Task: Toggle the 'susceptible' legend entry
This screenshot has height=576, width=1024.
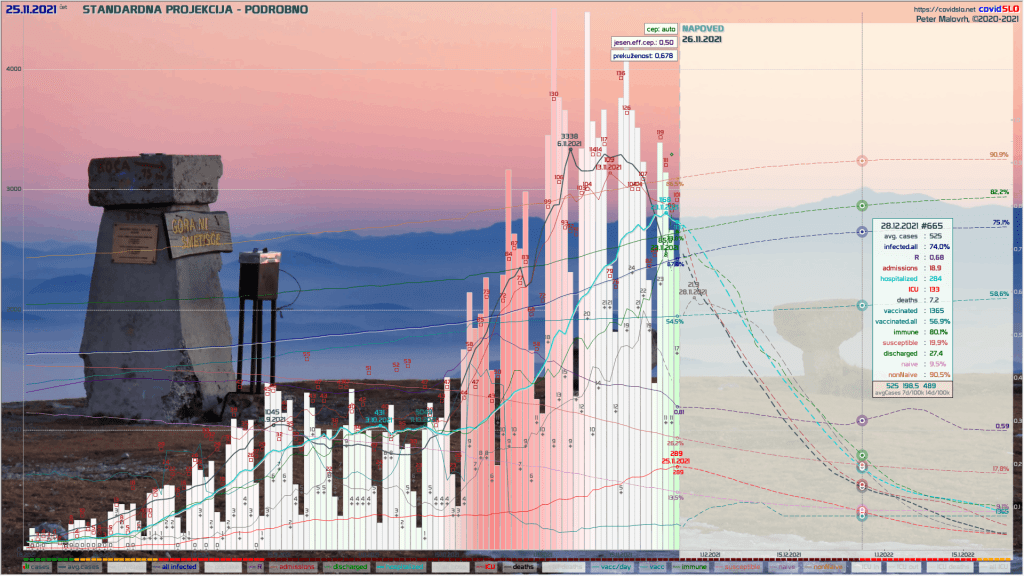Action: pyautogui.click(x=740, y=567)
